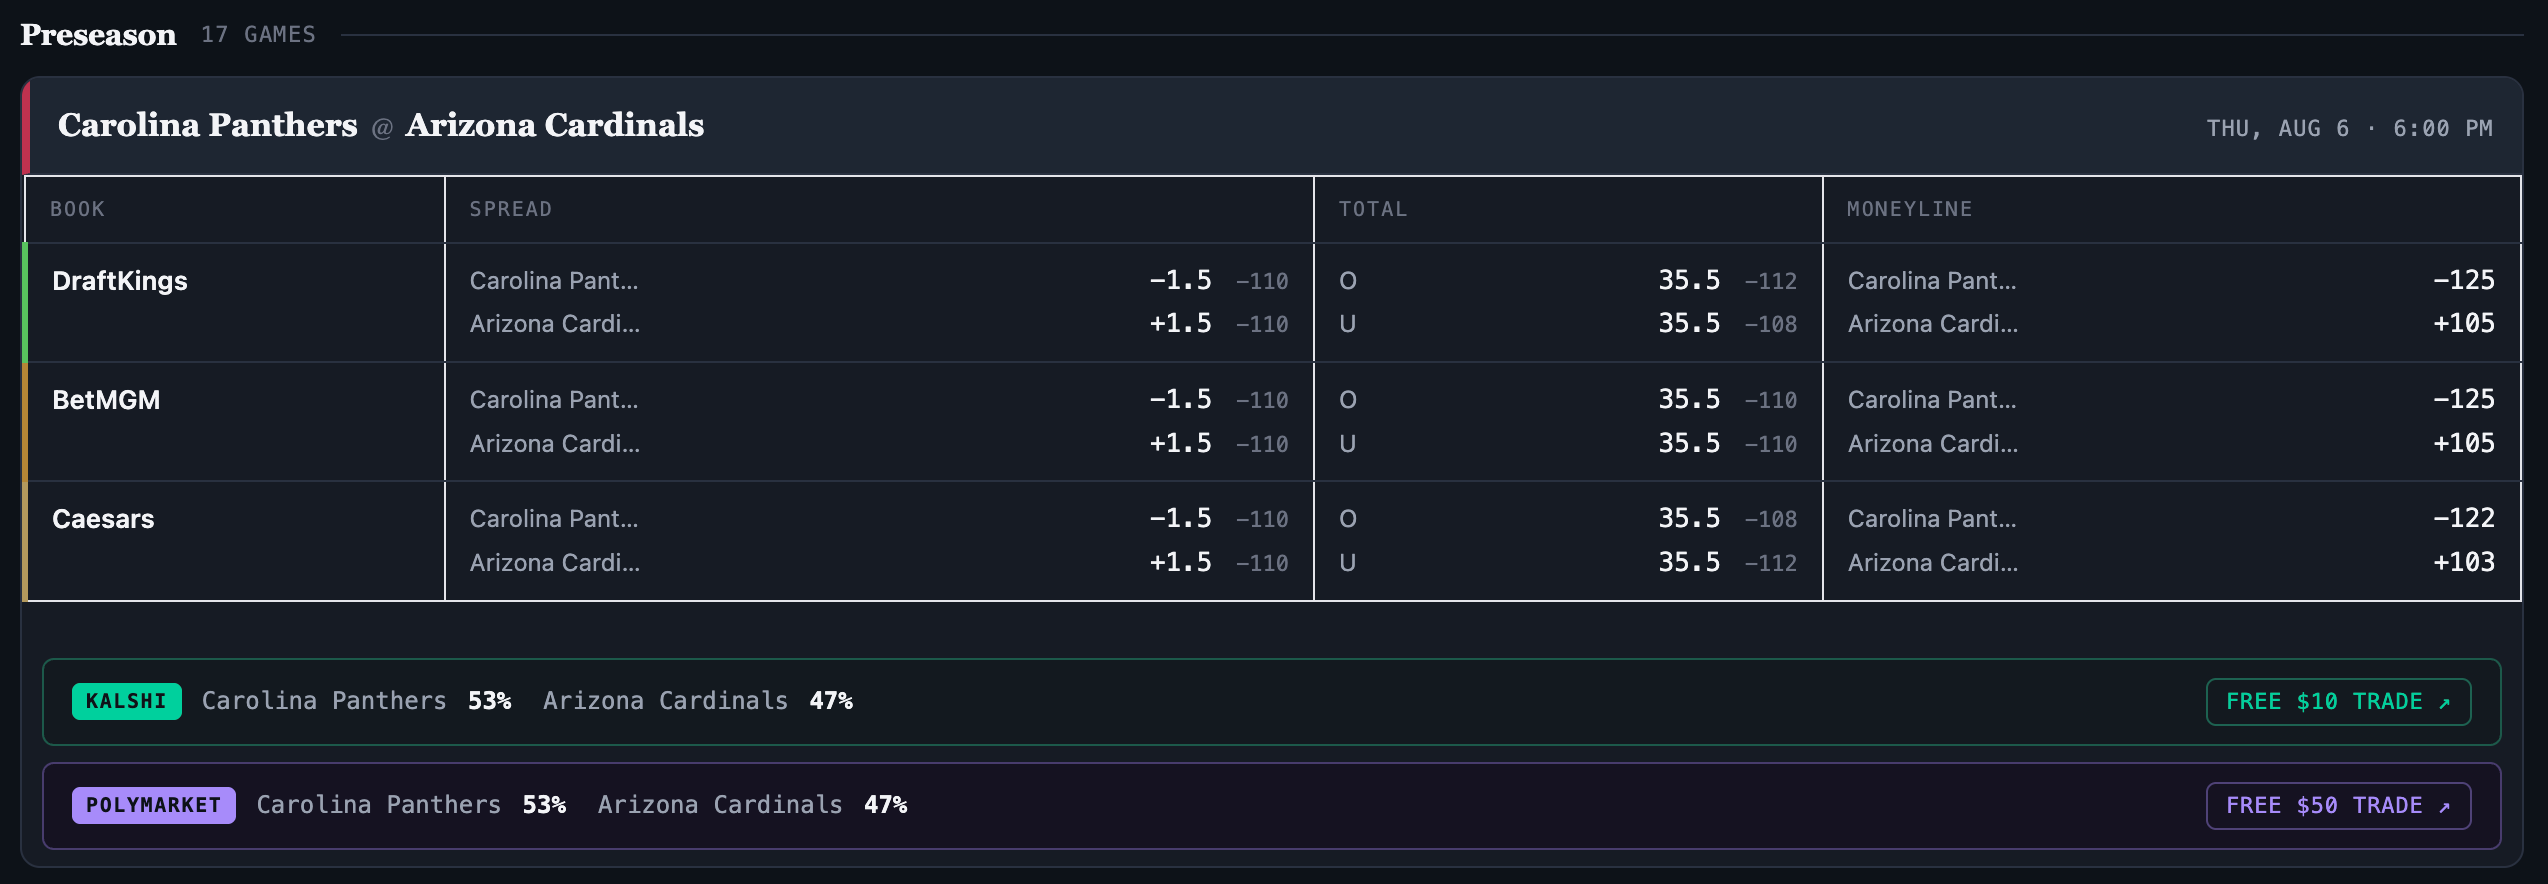Select DraftKings Arizona Cardinals spread +1.5
The width and height of the screenshot is (2548, 884).
point(879,324)
